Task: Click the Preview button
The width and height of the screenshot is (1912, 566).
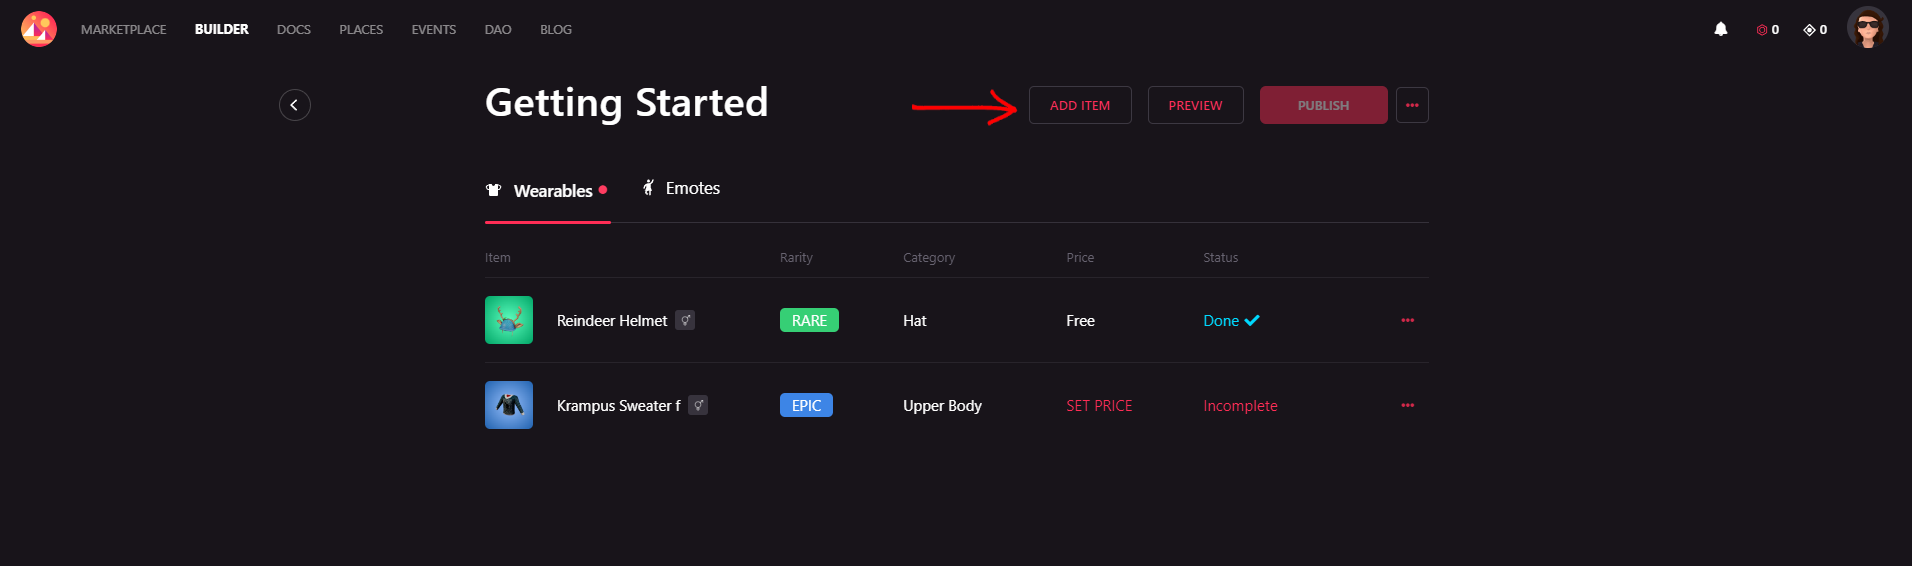Action: 1195,105
